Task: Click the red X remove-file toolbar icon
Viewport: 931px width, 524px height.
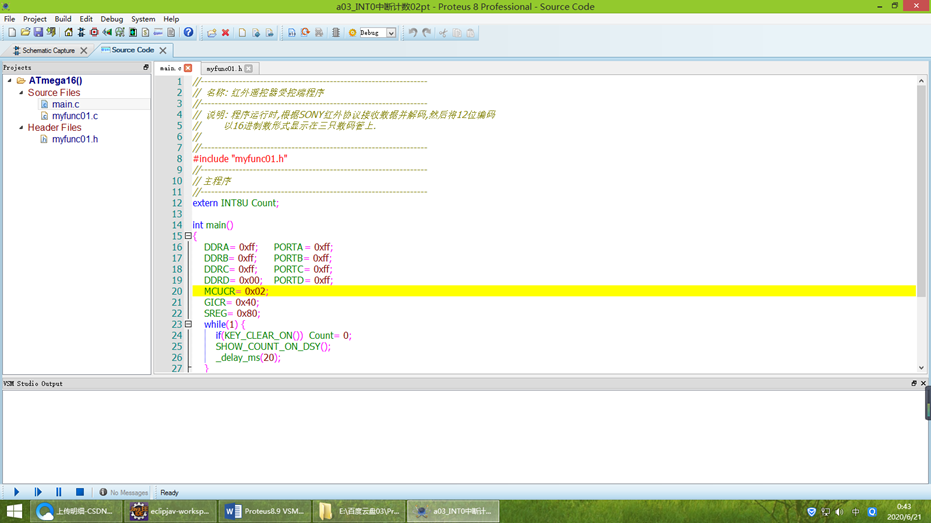Action: click(226, 33)
